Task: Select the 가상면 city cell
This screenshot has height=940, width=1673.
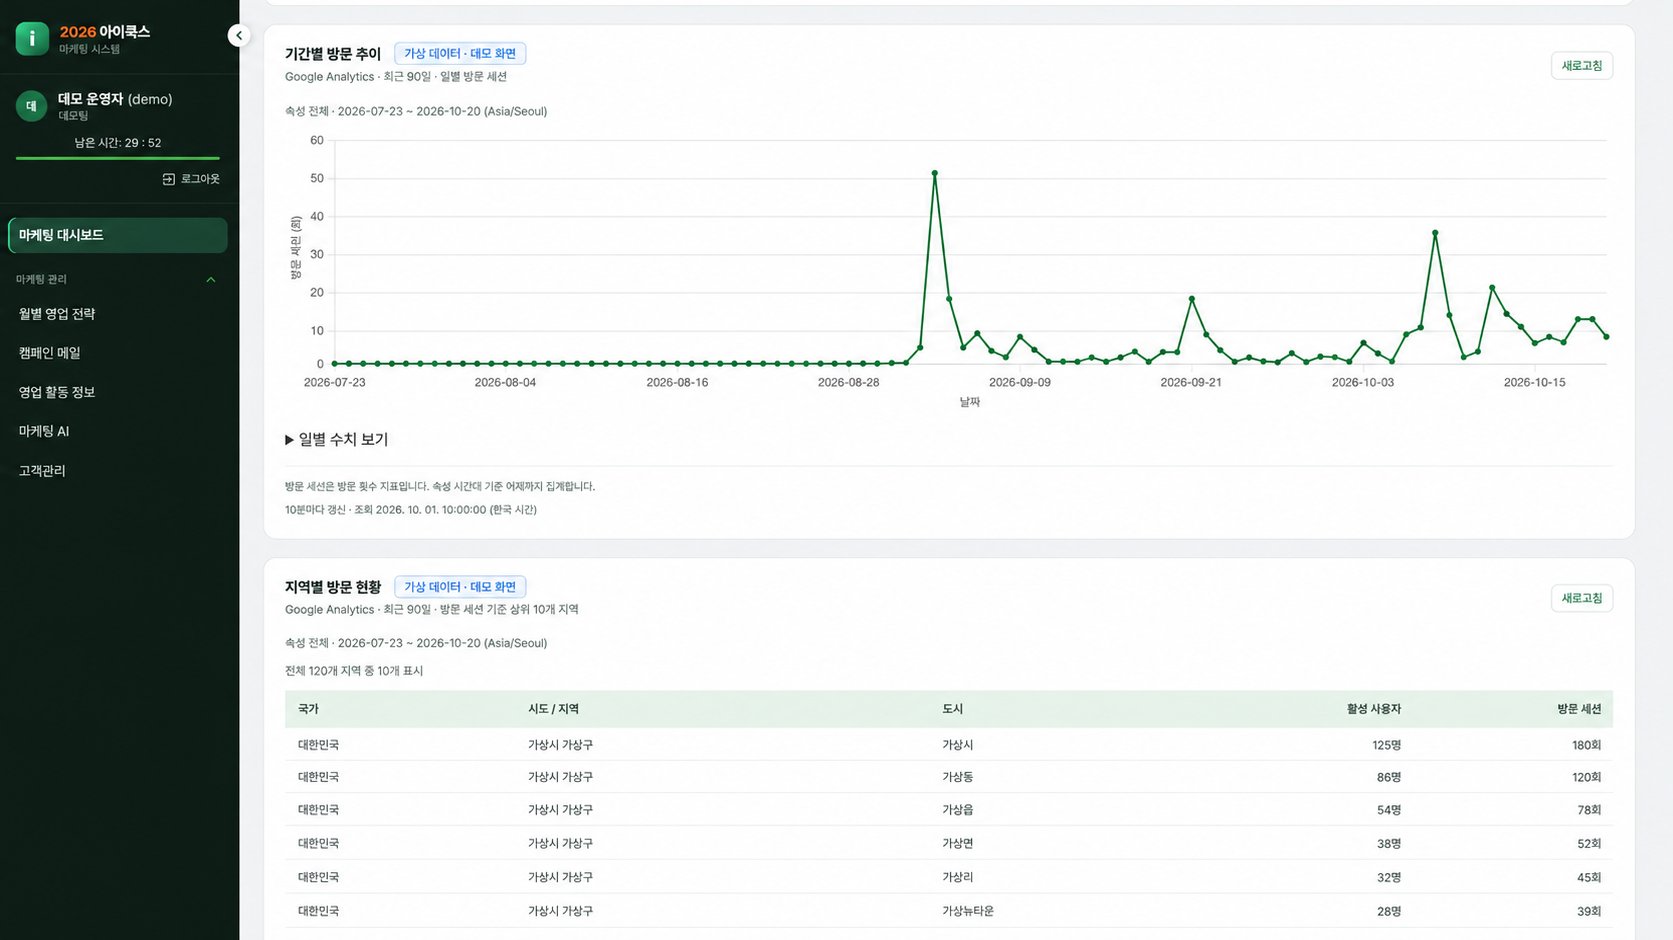Action: pos(957,844)
